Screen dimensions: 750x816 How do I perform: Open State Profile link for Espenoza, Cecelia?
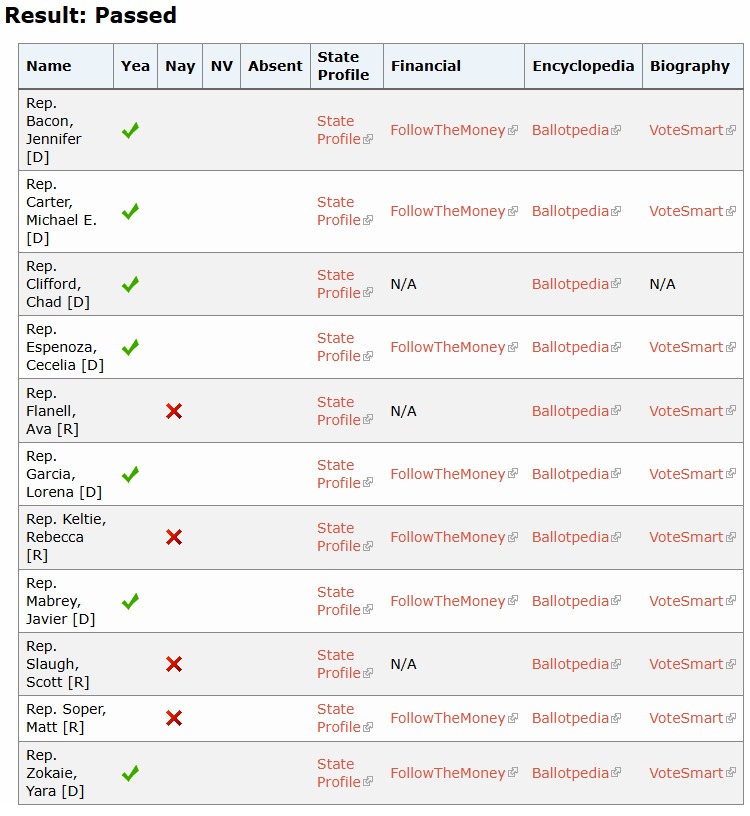click(345, 347)
